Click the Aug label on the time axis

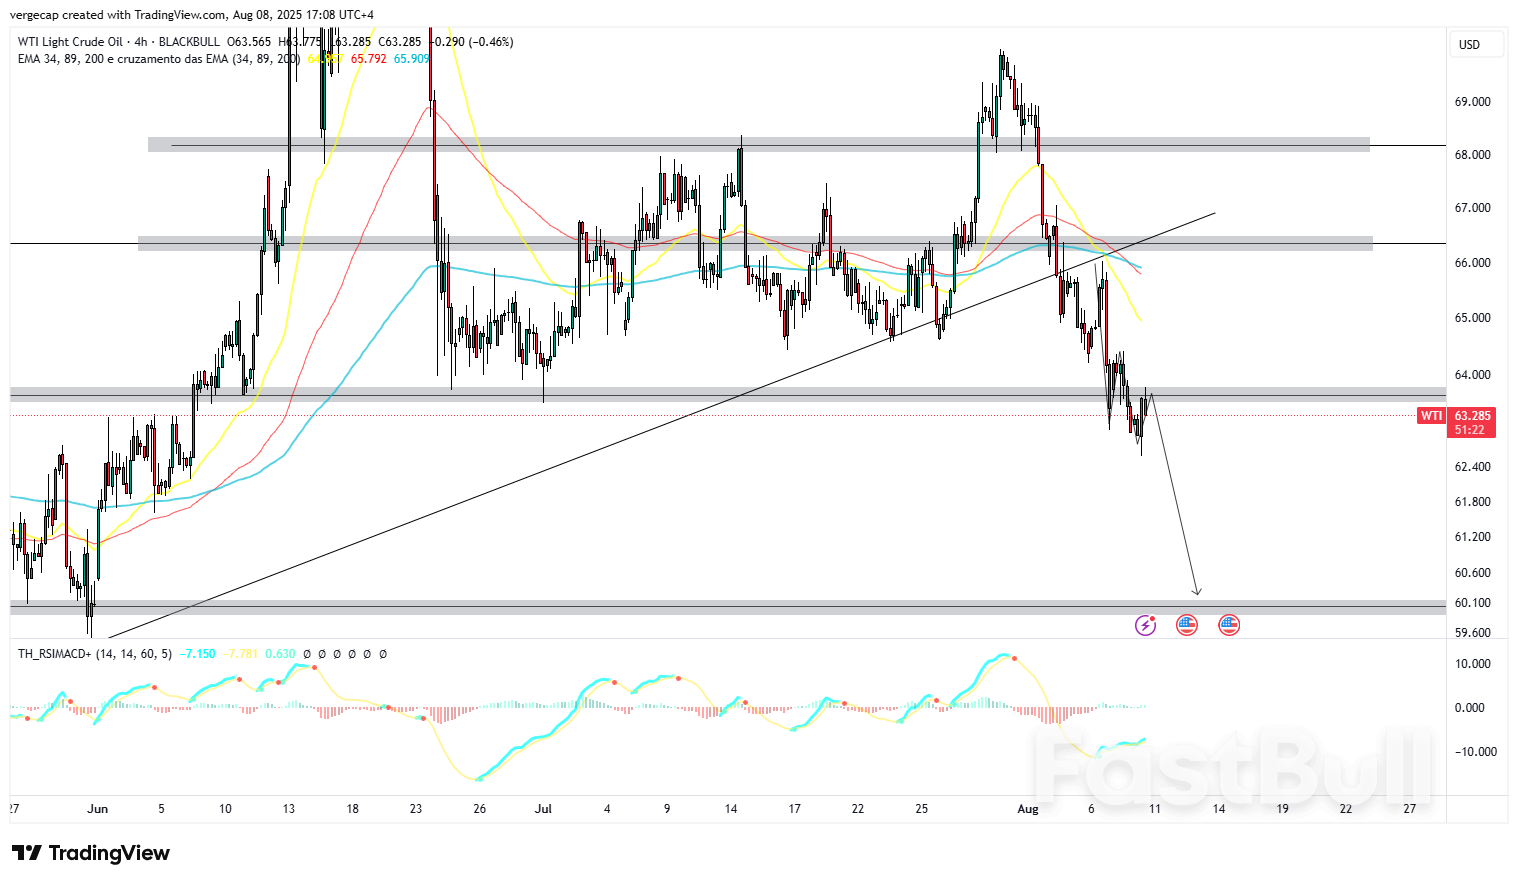(x=1027, y=810)
